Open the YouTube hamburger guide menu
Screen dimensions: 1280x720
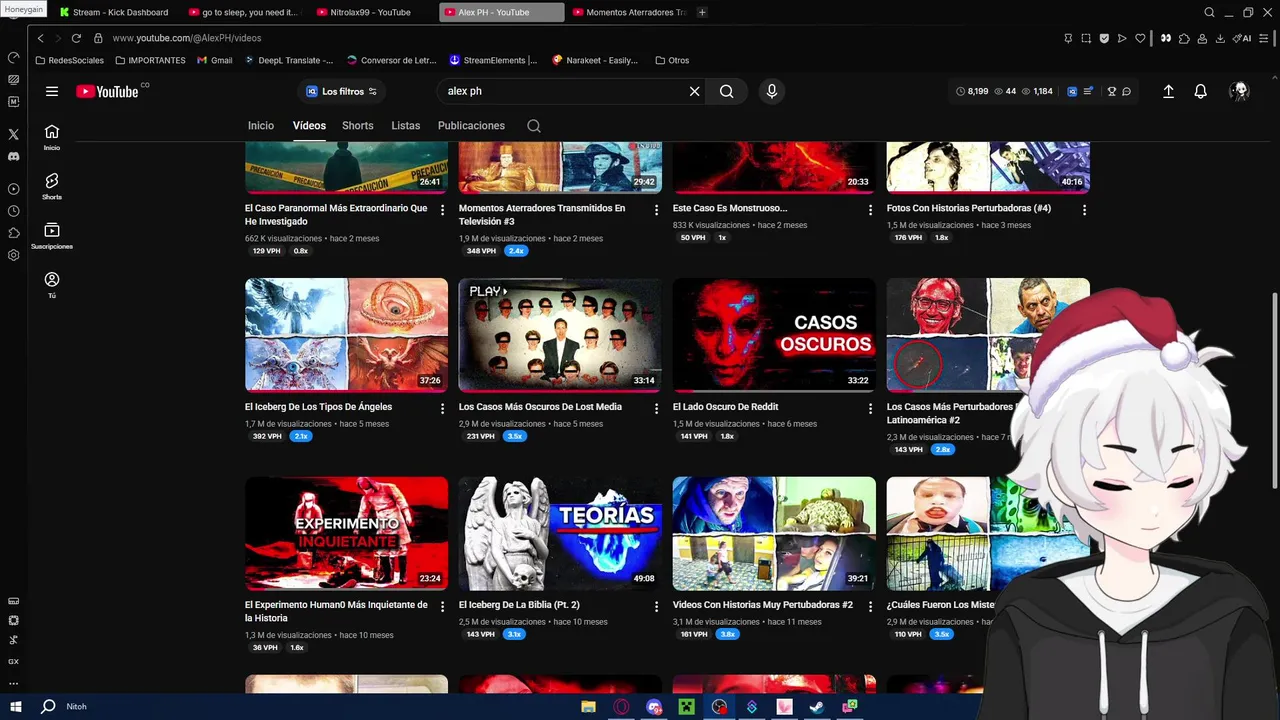(x=52, y=91)
